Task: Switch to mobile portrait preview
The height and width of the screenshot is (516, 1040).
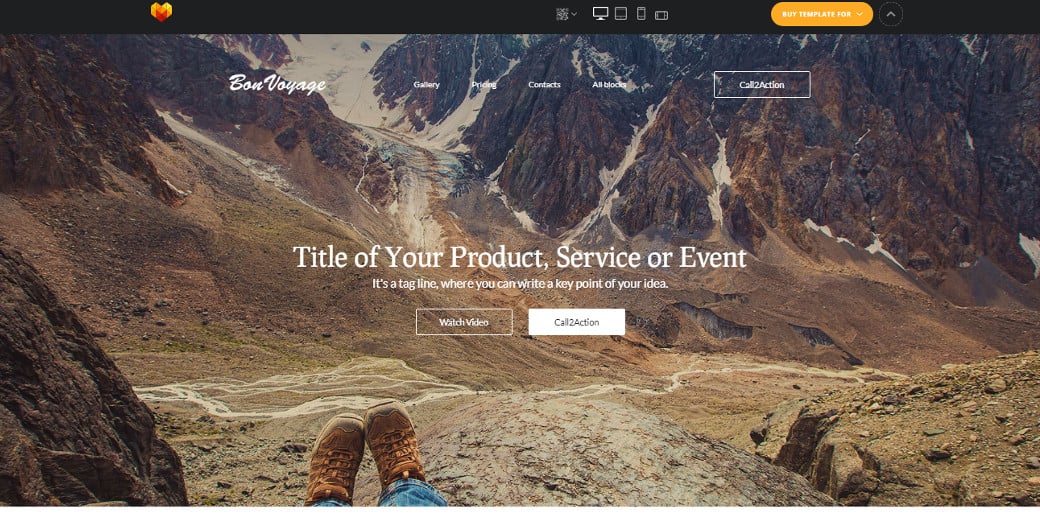Action: pyautogui.click(x=641, y=13)
